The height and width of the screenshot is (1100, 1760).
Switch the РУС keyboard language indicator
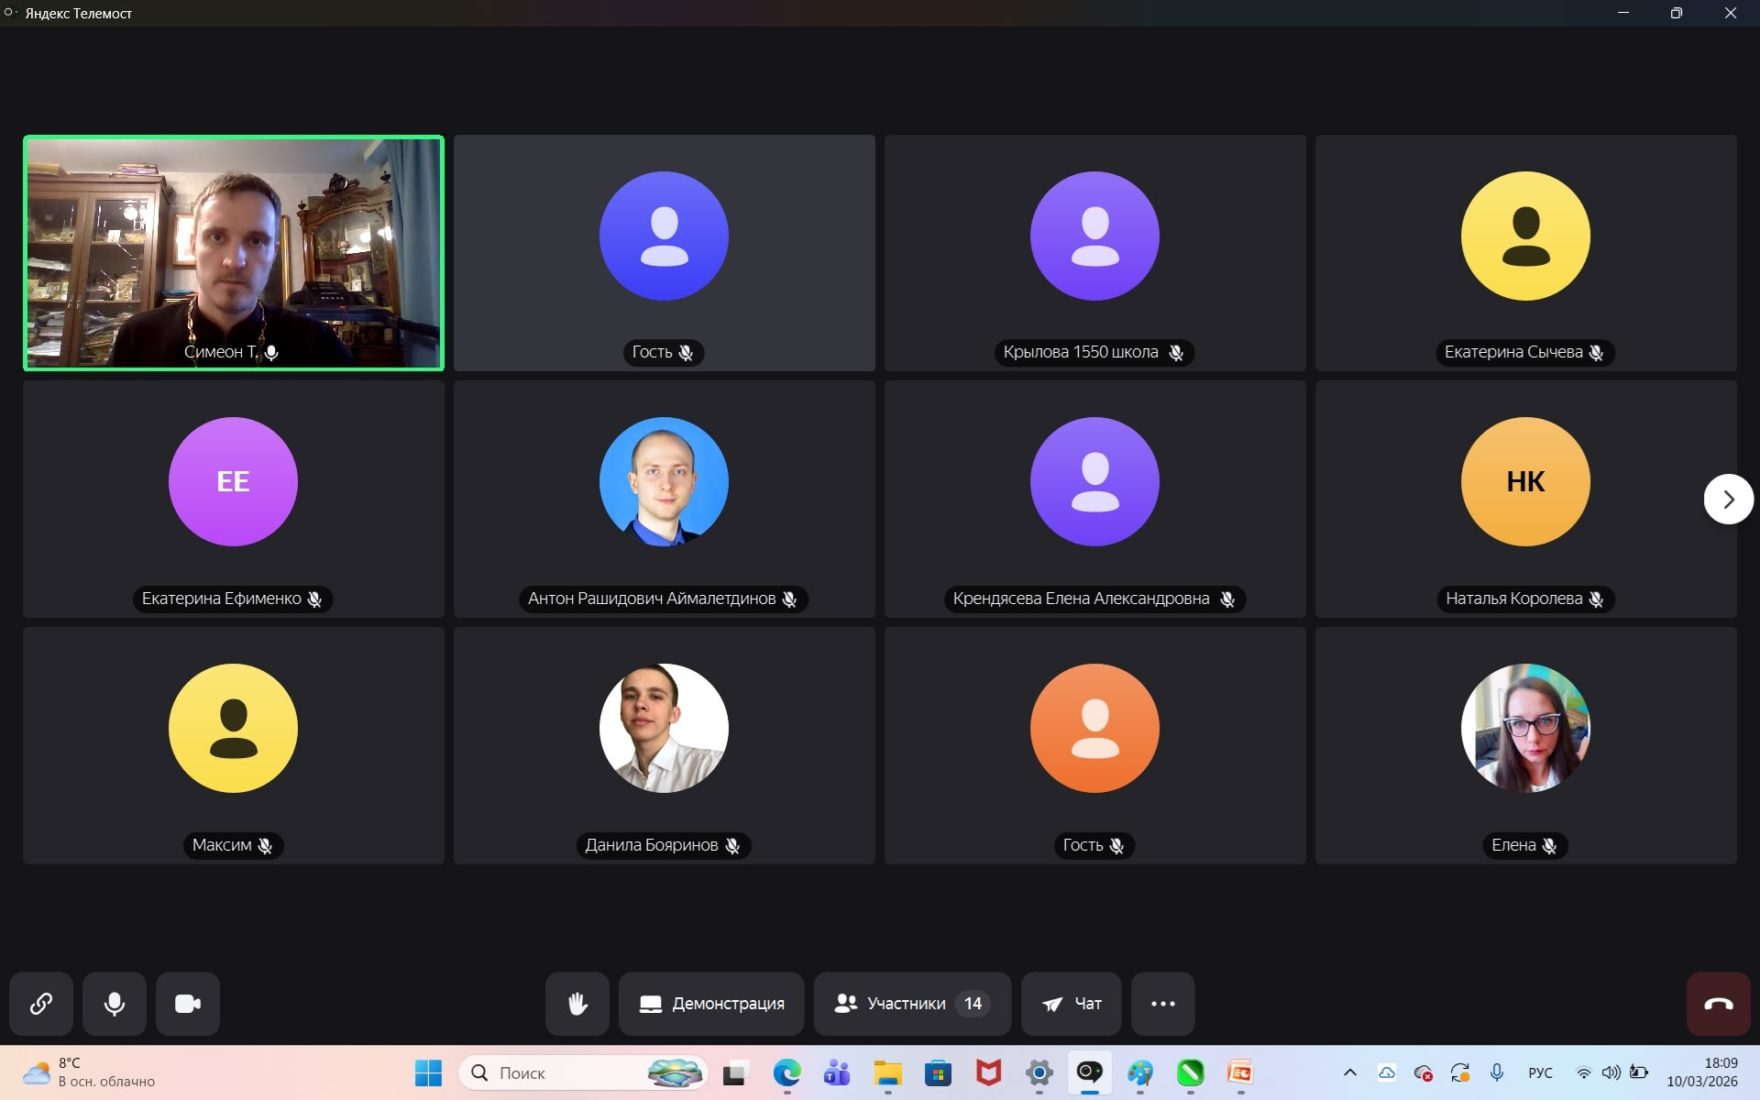[x=1540, y=1073]
